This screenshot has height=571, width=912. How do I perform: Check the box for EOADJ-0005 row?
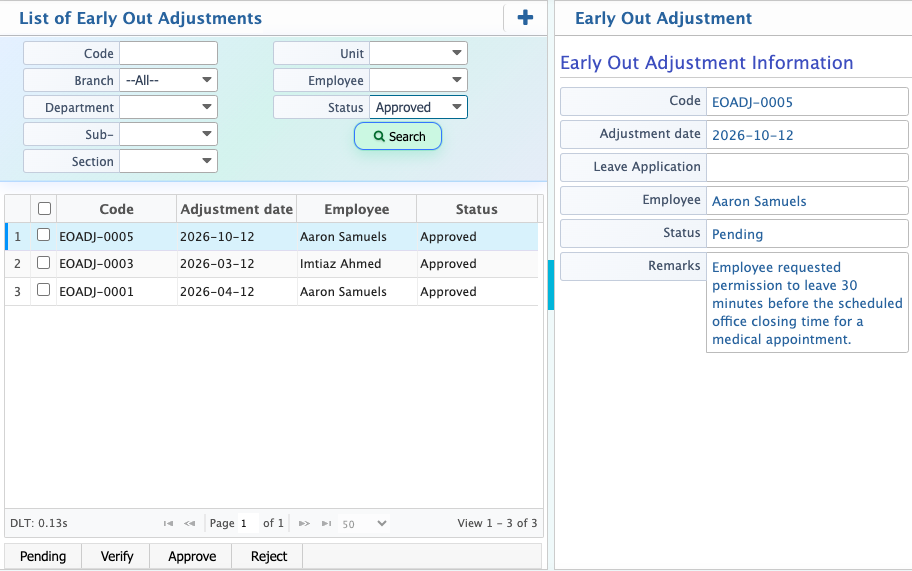click(x=43, y=235)
